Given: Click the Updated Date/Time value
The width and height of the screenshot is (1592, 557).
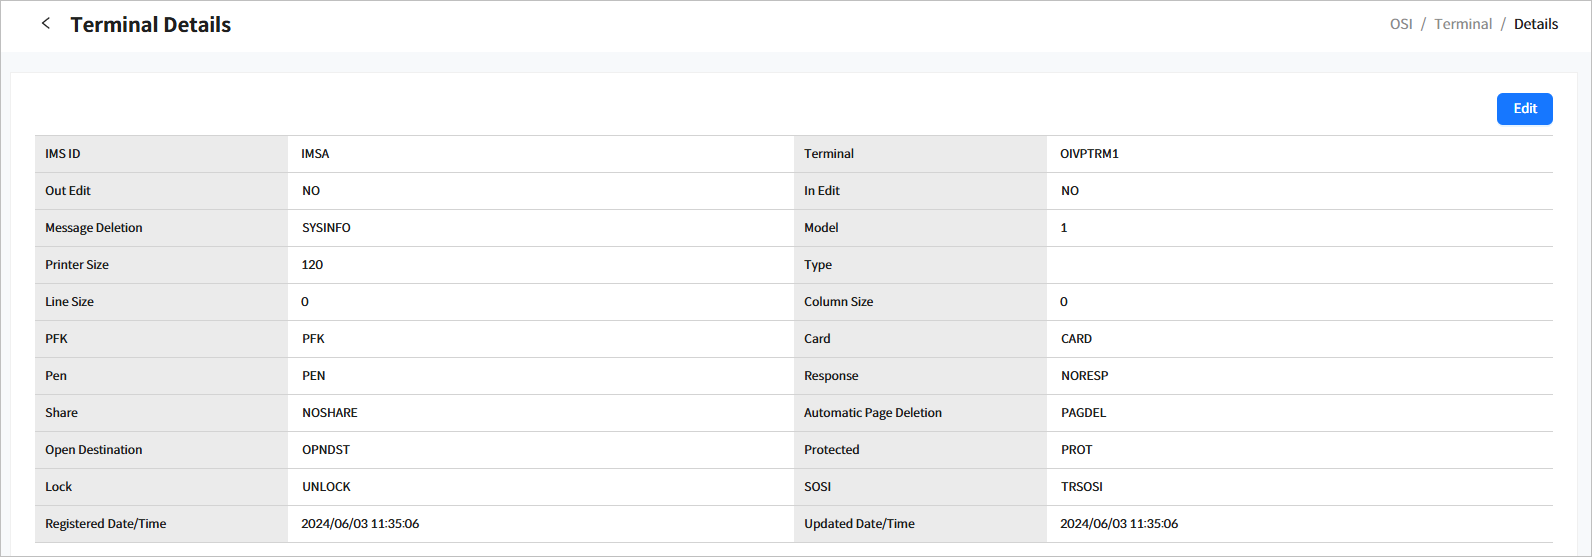Looking at the screenshot, I should pos(1119,524).
